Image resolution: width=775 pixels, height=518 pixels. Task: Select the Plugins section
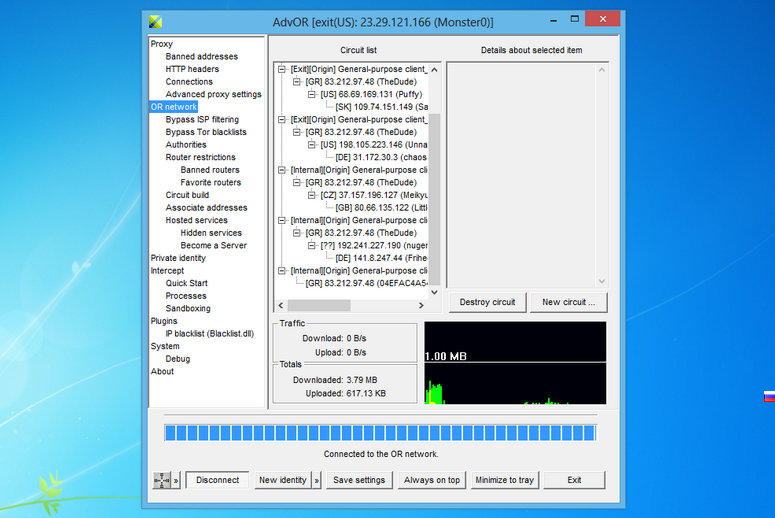[164, 321]
